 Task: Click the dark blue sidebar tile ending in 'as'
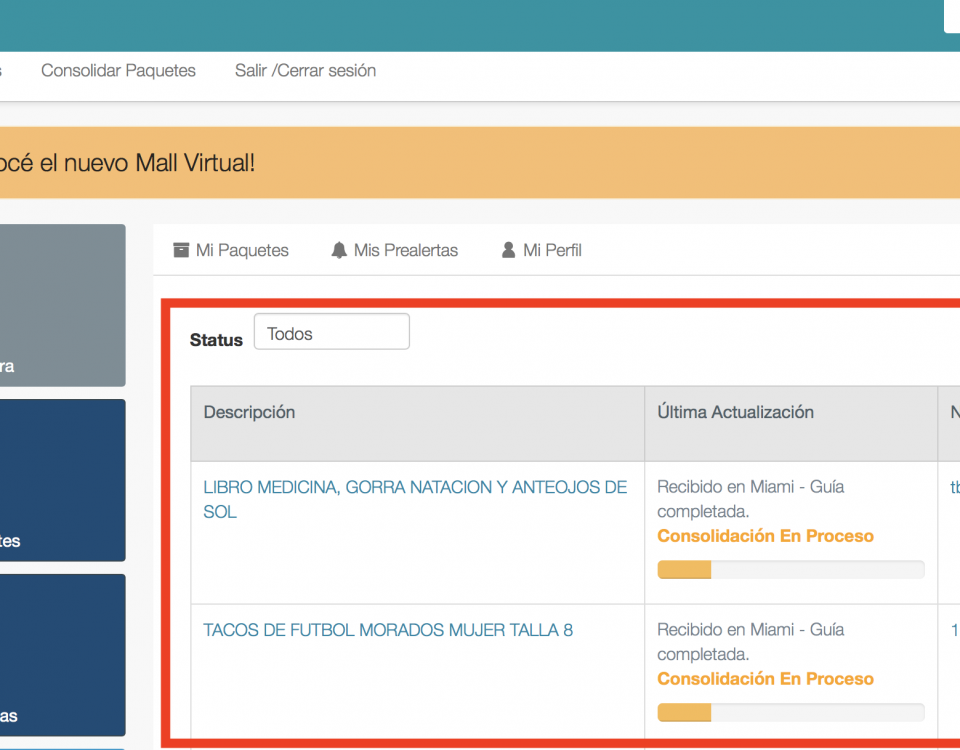click(62, 655)
